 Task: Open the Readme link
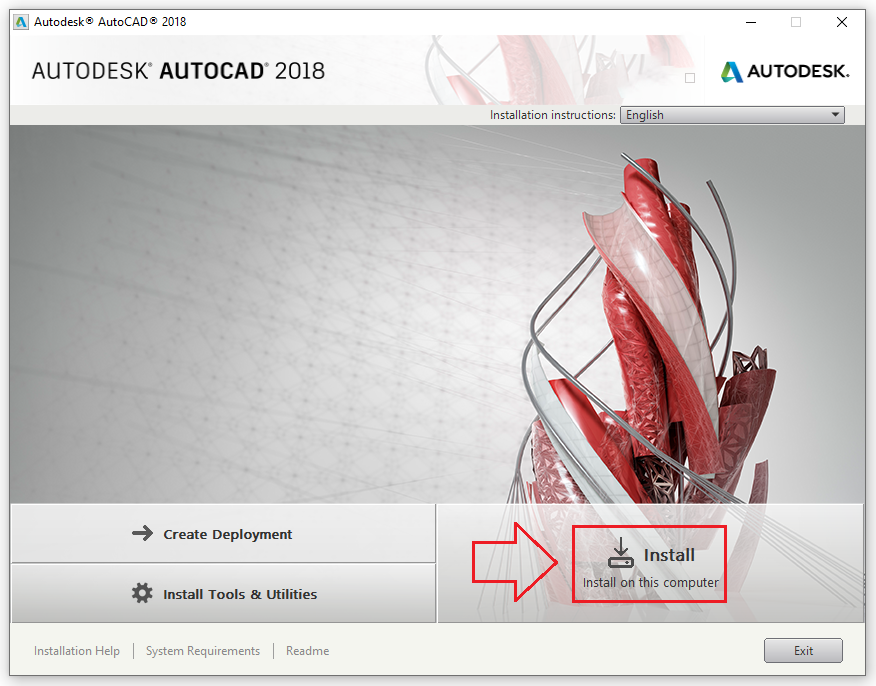tap(307, 651)
